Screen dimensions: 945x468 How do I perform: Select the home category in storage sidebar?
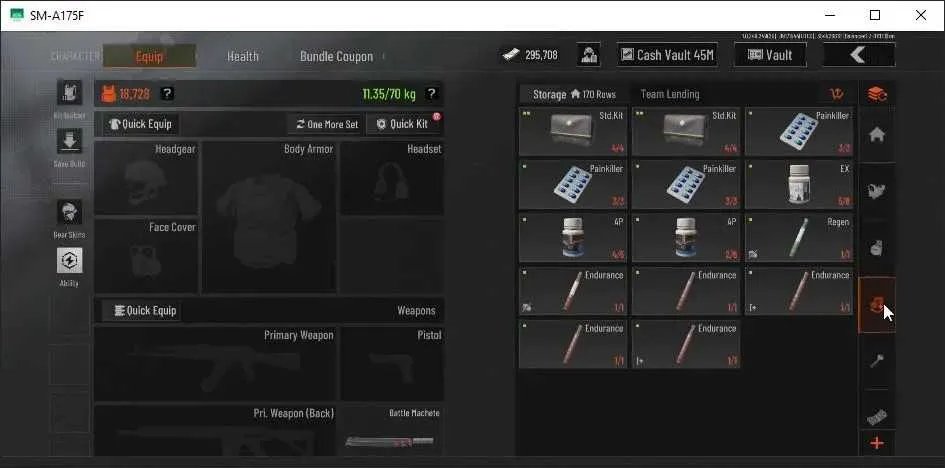point(877,135)
